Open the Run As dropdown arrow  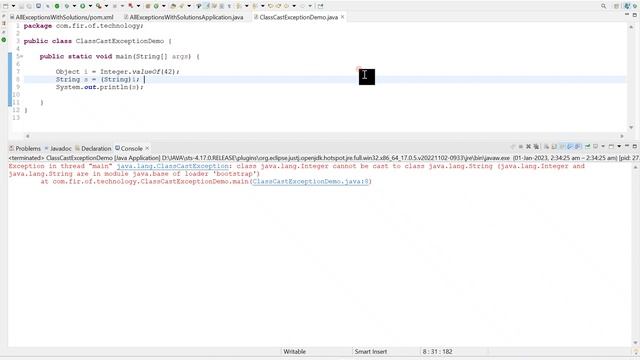click(90, 6)
